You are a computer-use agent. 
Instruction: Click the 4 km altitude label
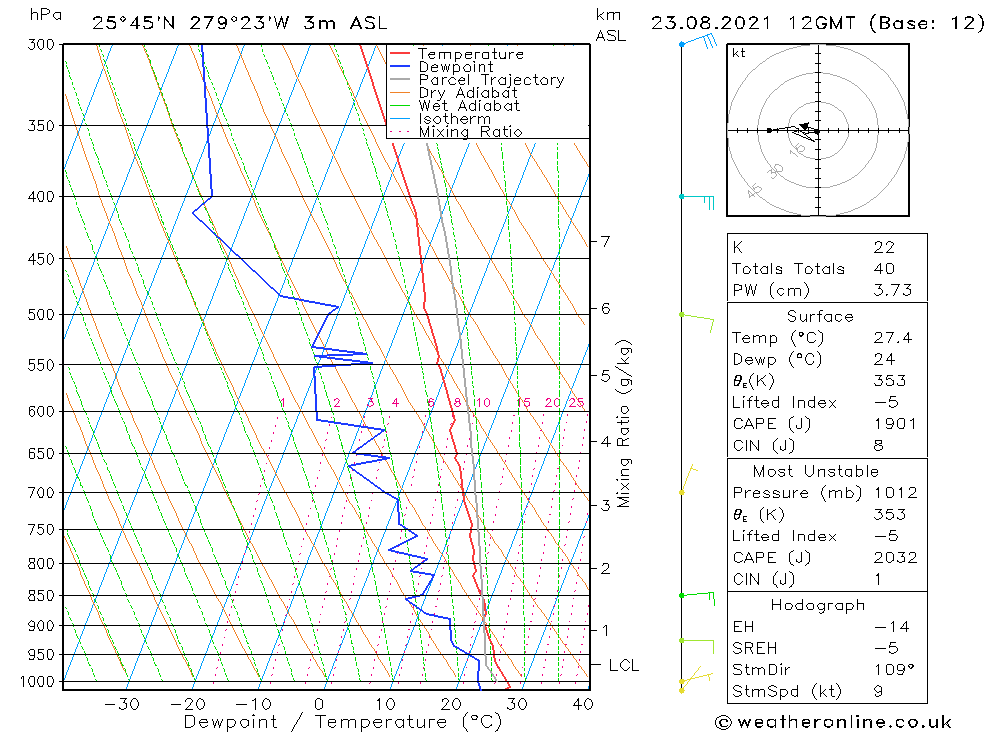[605, 441]
